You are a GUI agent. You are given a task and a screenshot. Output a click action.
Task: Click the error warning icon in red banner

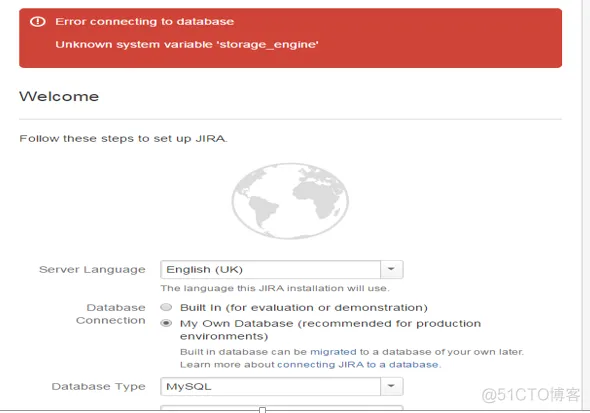pyautogui.click(x=38, y=21)
